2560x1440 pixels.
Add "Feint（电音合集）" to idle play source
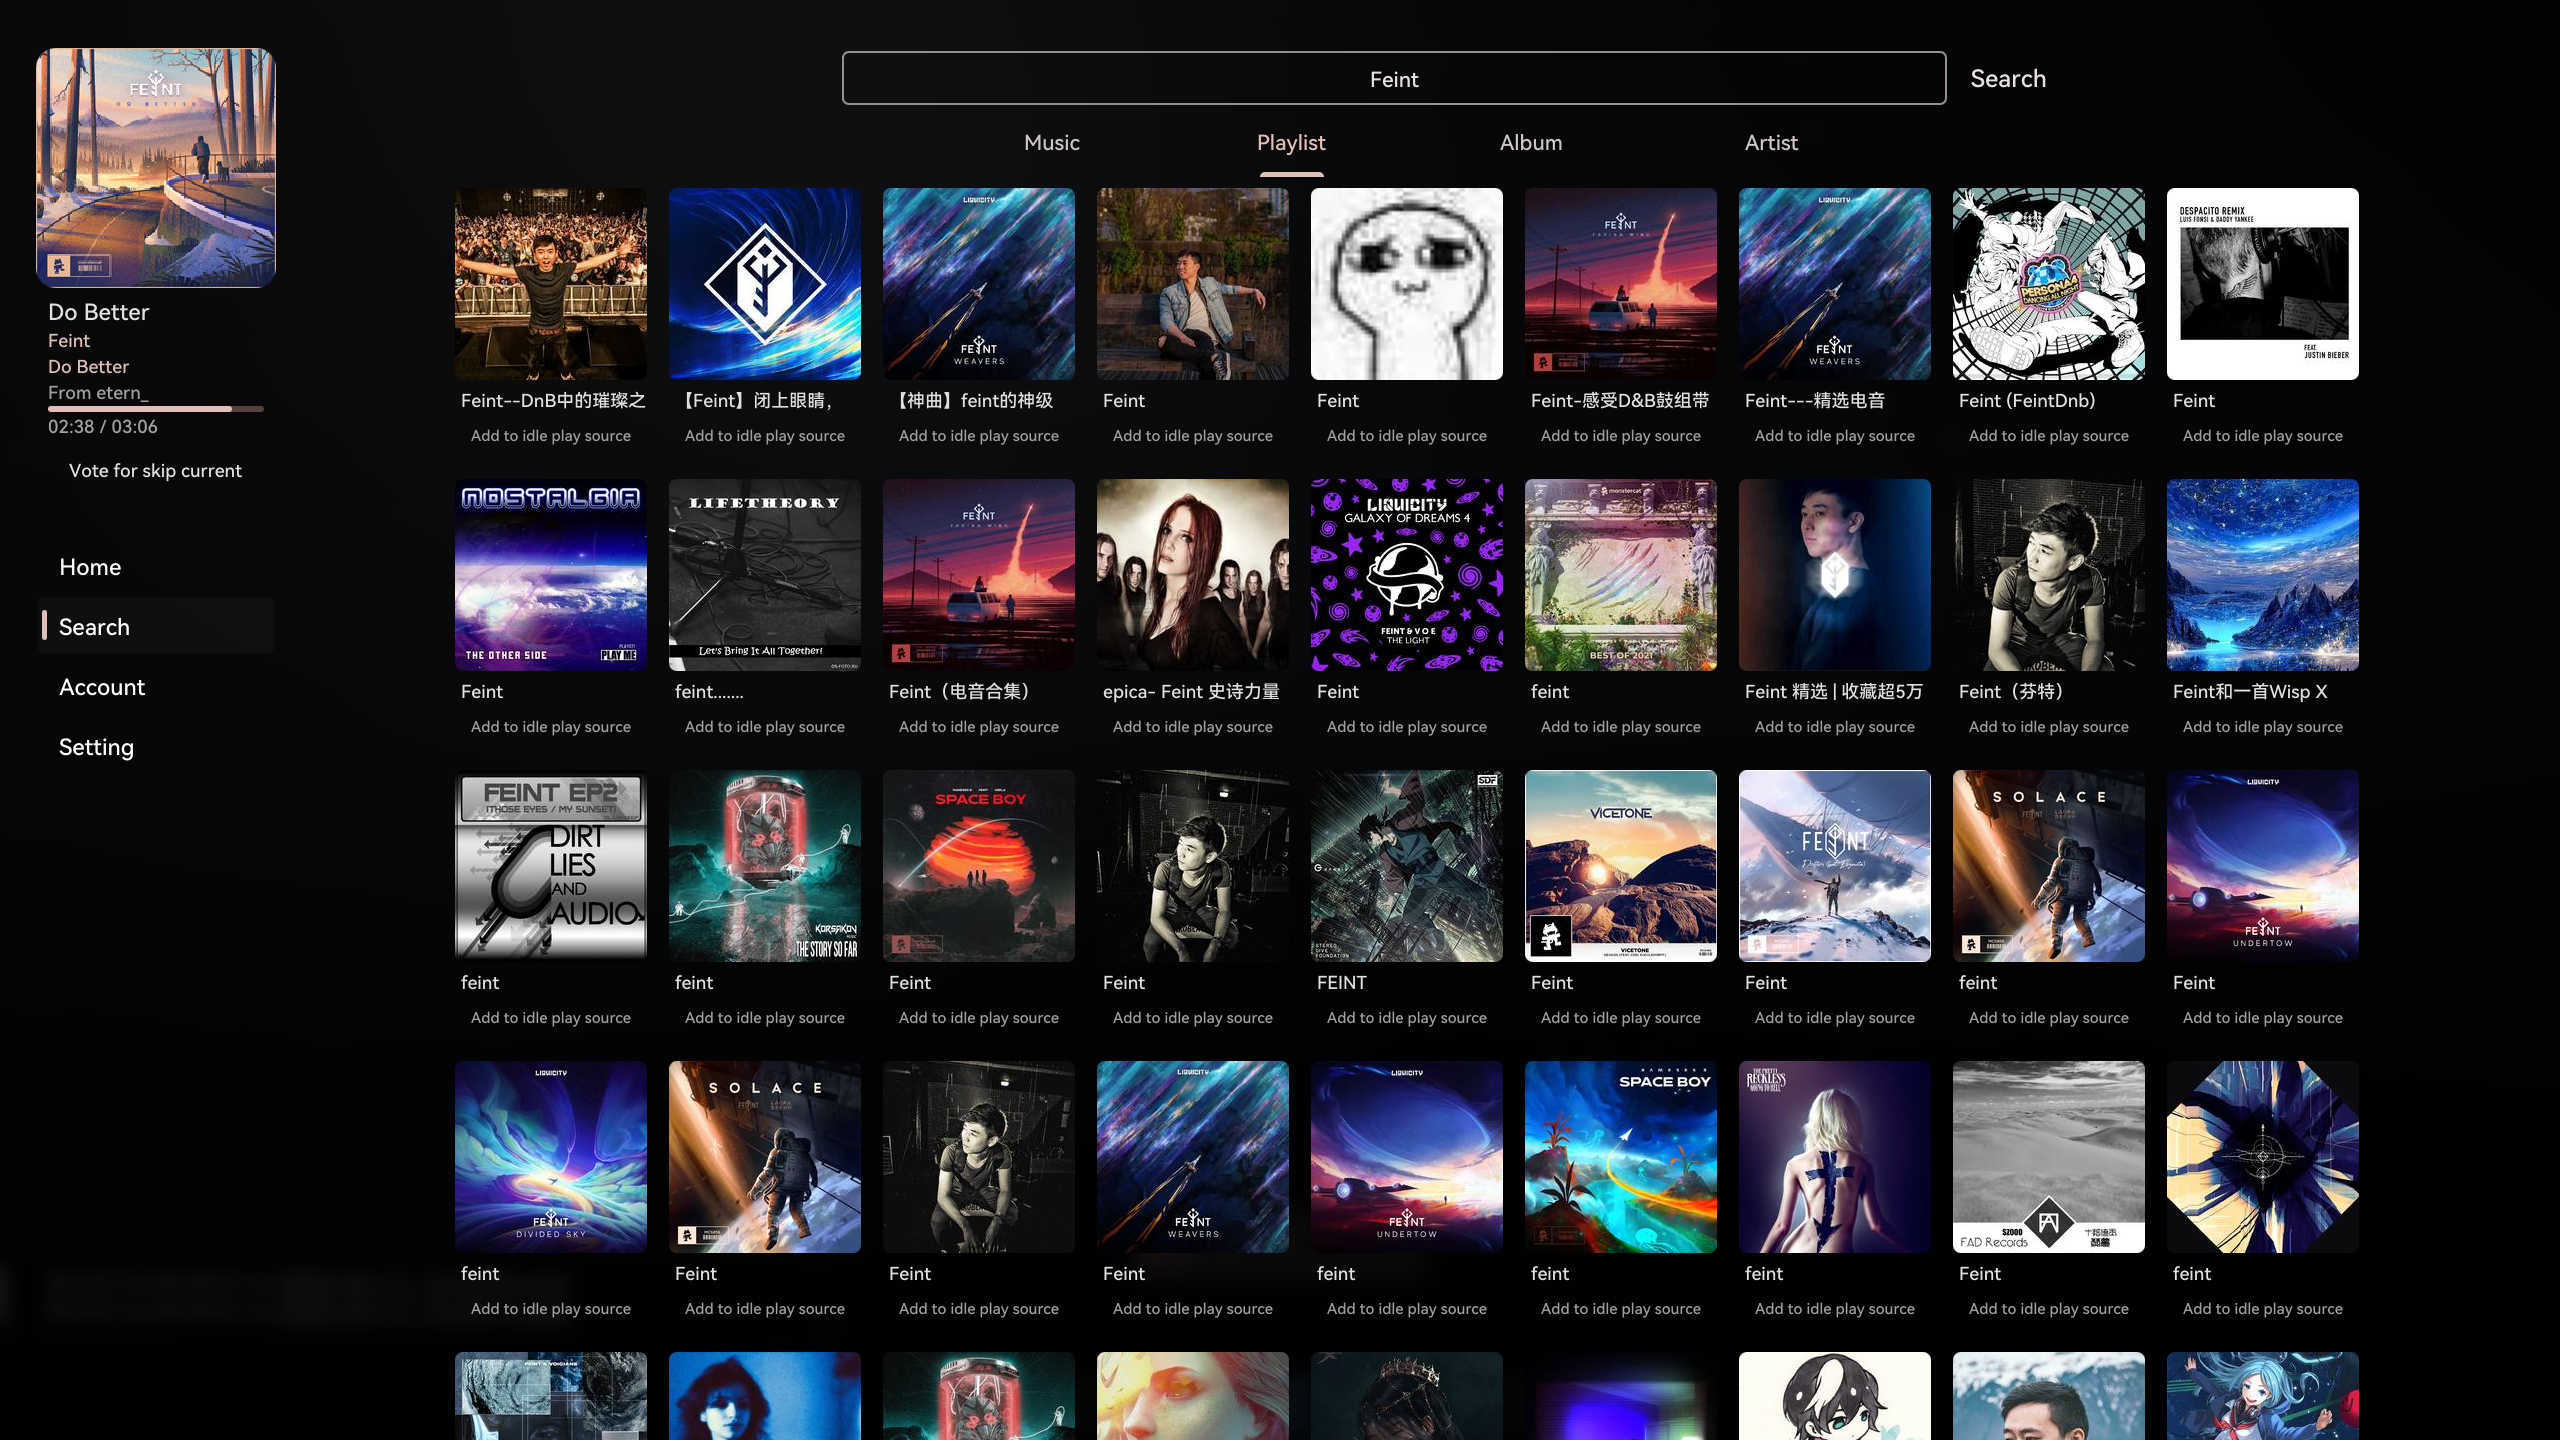[979, 727]
